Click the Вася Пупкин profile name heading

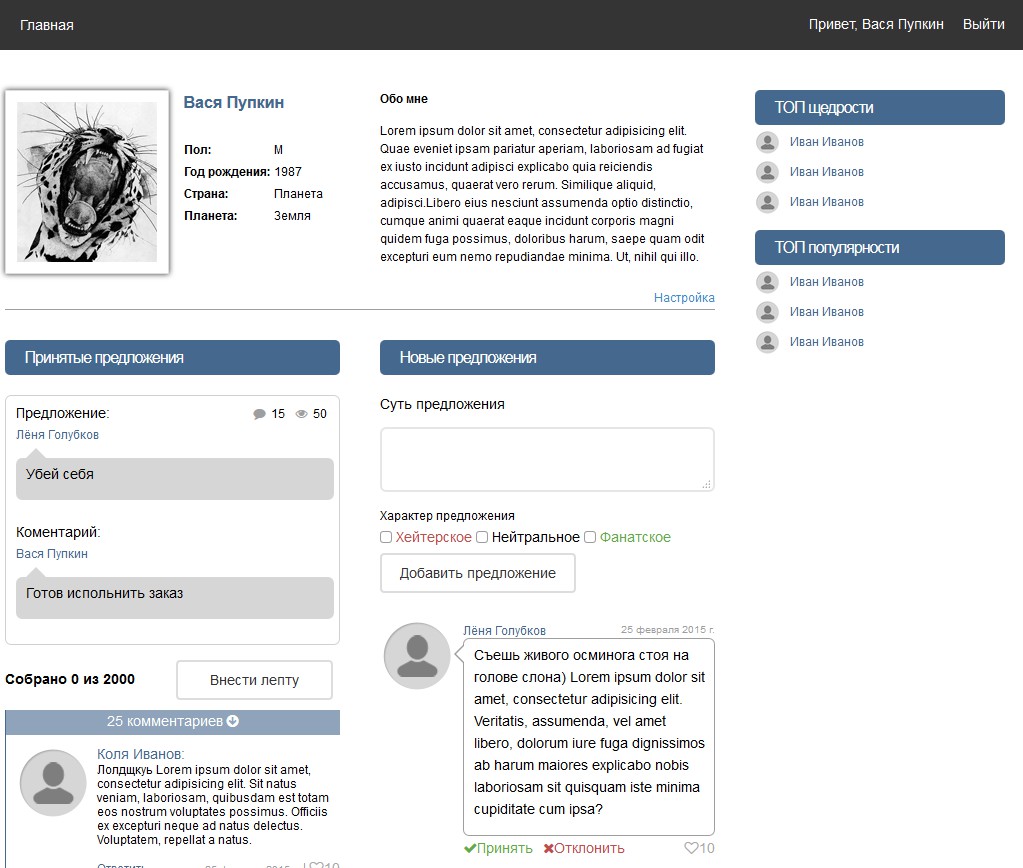[x=234, y=102]
